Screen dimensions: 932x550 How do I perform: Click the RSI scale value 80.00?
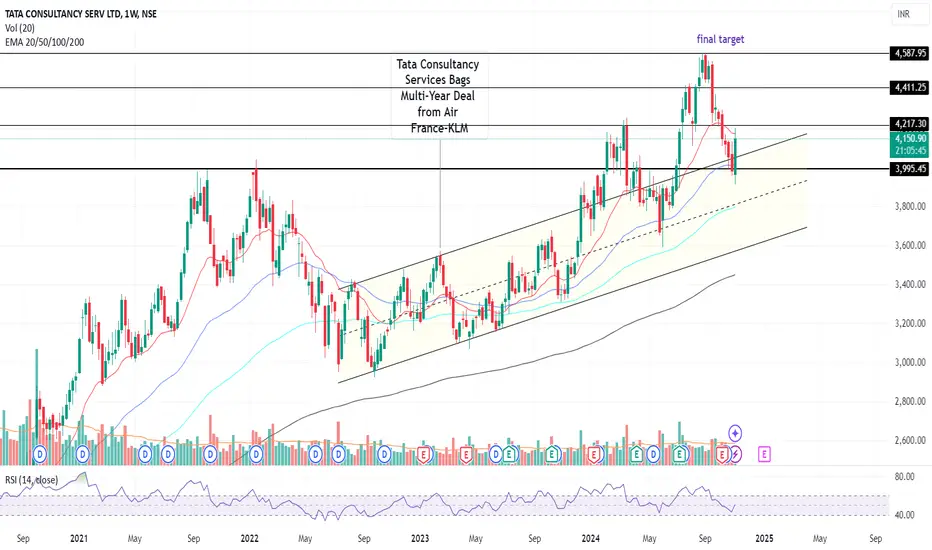point(904,476)
